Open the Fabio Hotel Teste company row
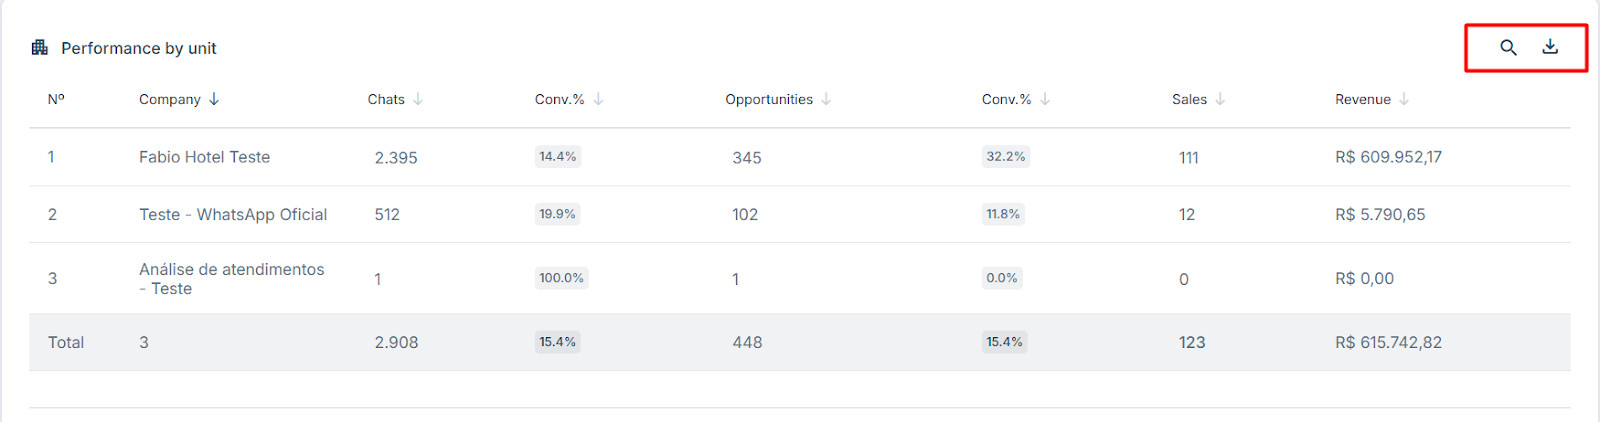The height and width of the screenshot is (422, 1600). point(799,157)
